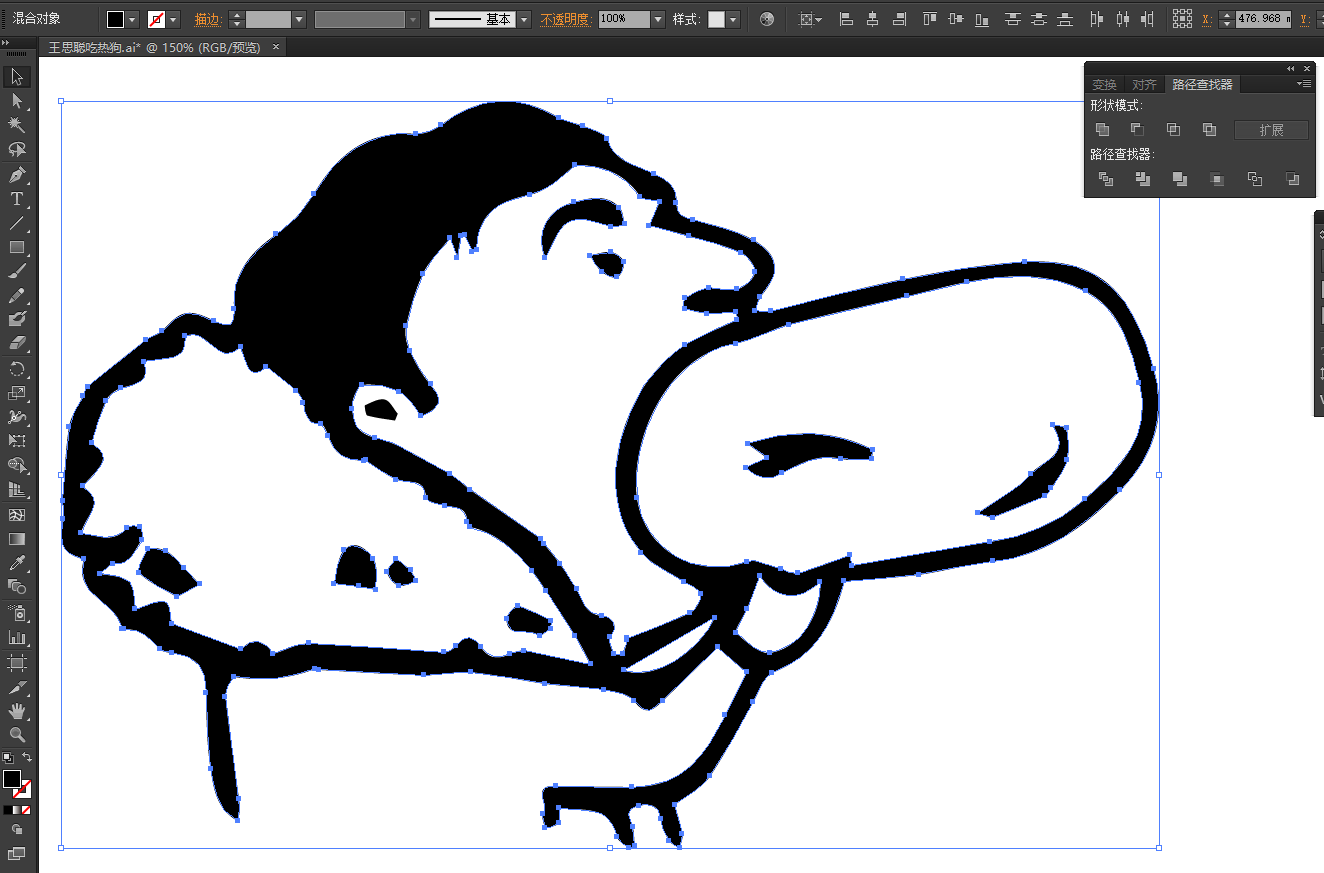This screenshot has height=873, width=1324.
Task: Click Vertical Align Top in control bar
Action: pyautogui.click(x=930, y=19)
